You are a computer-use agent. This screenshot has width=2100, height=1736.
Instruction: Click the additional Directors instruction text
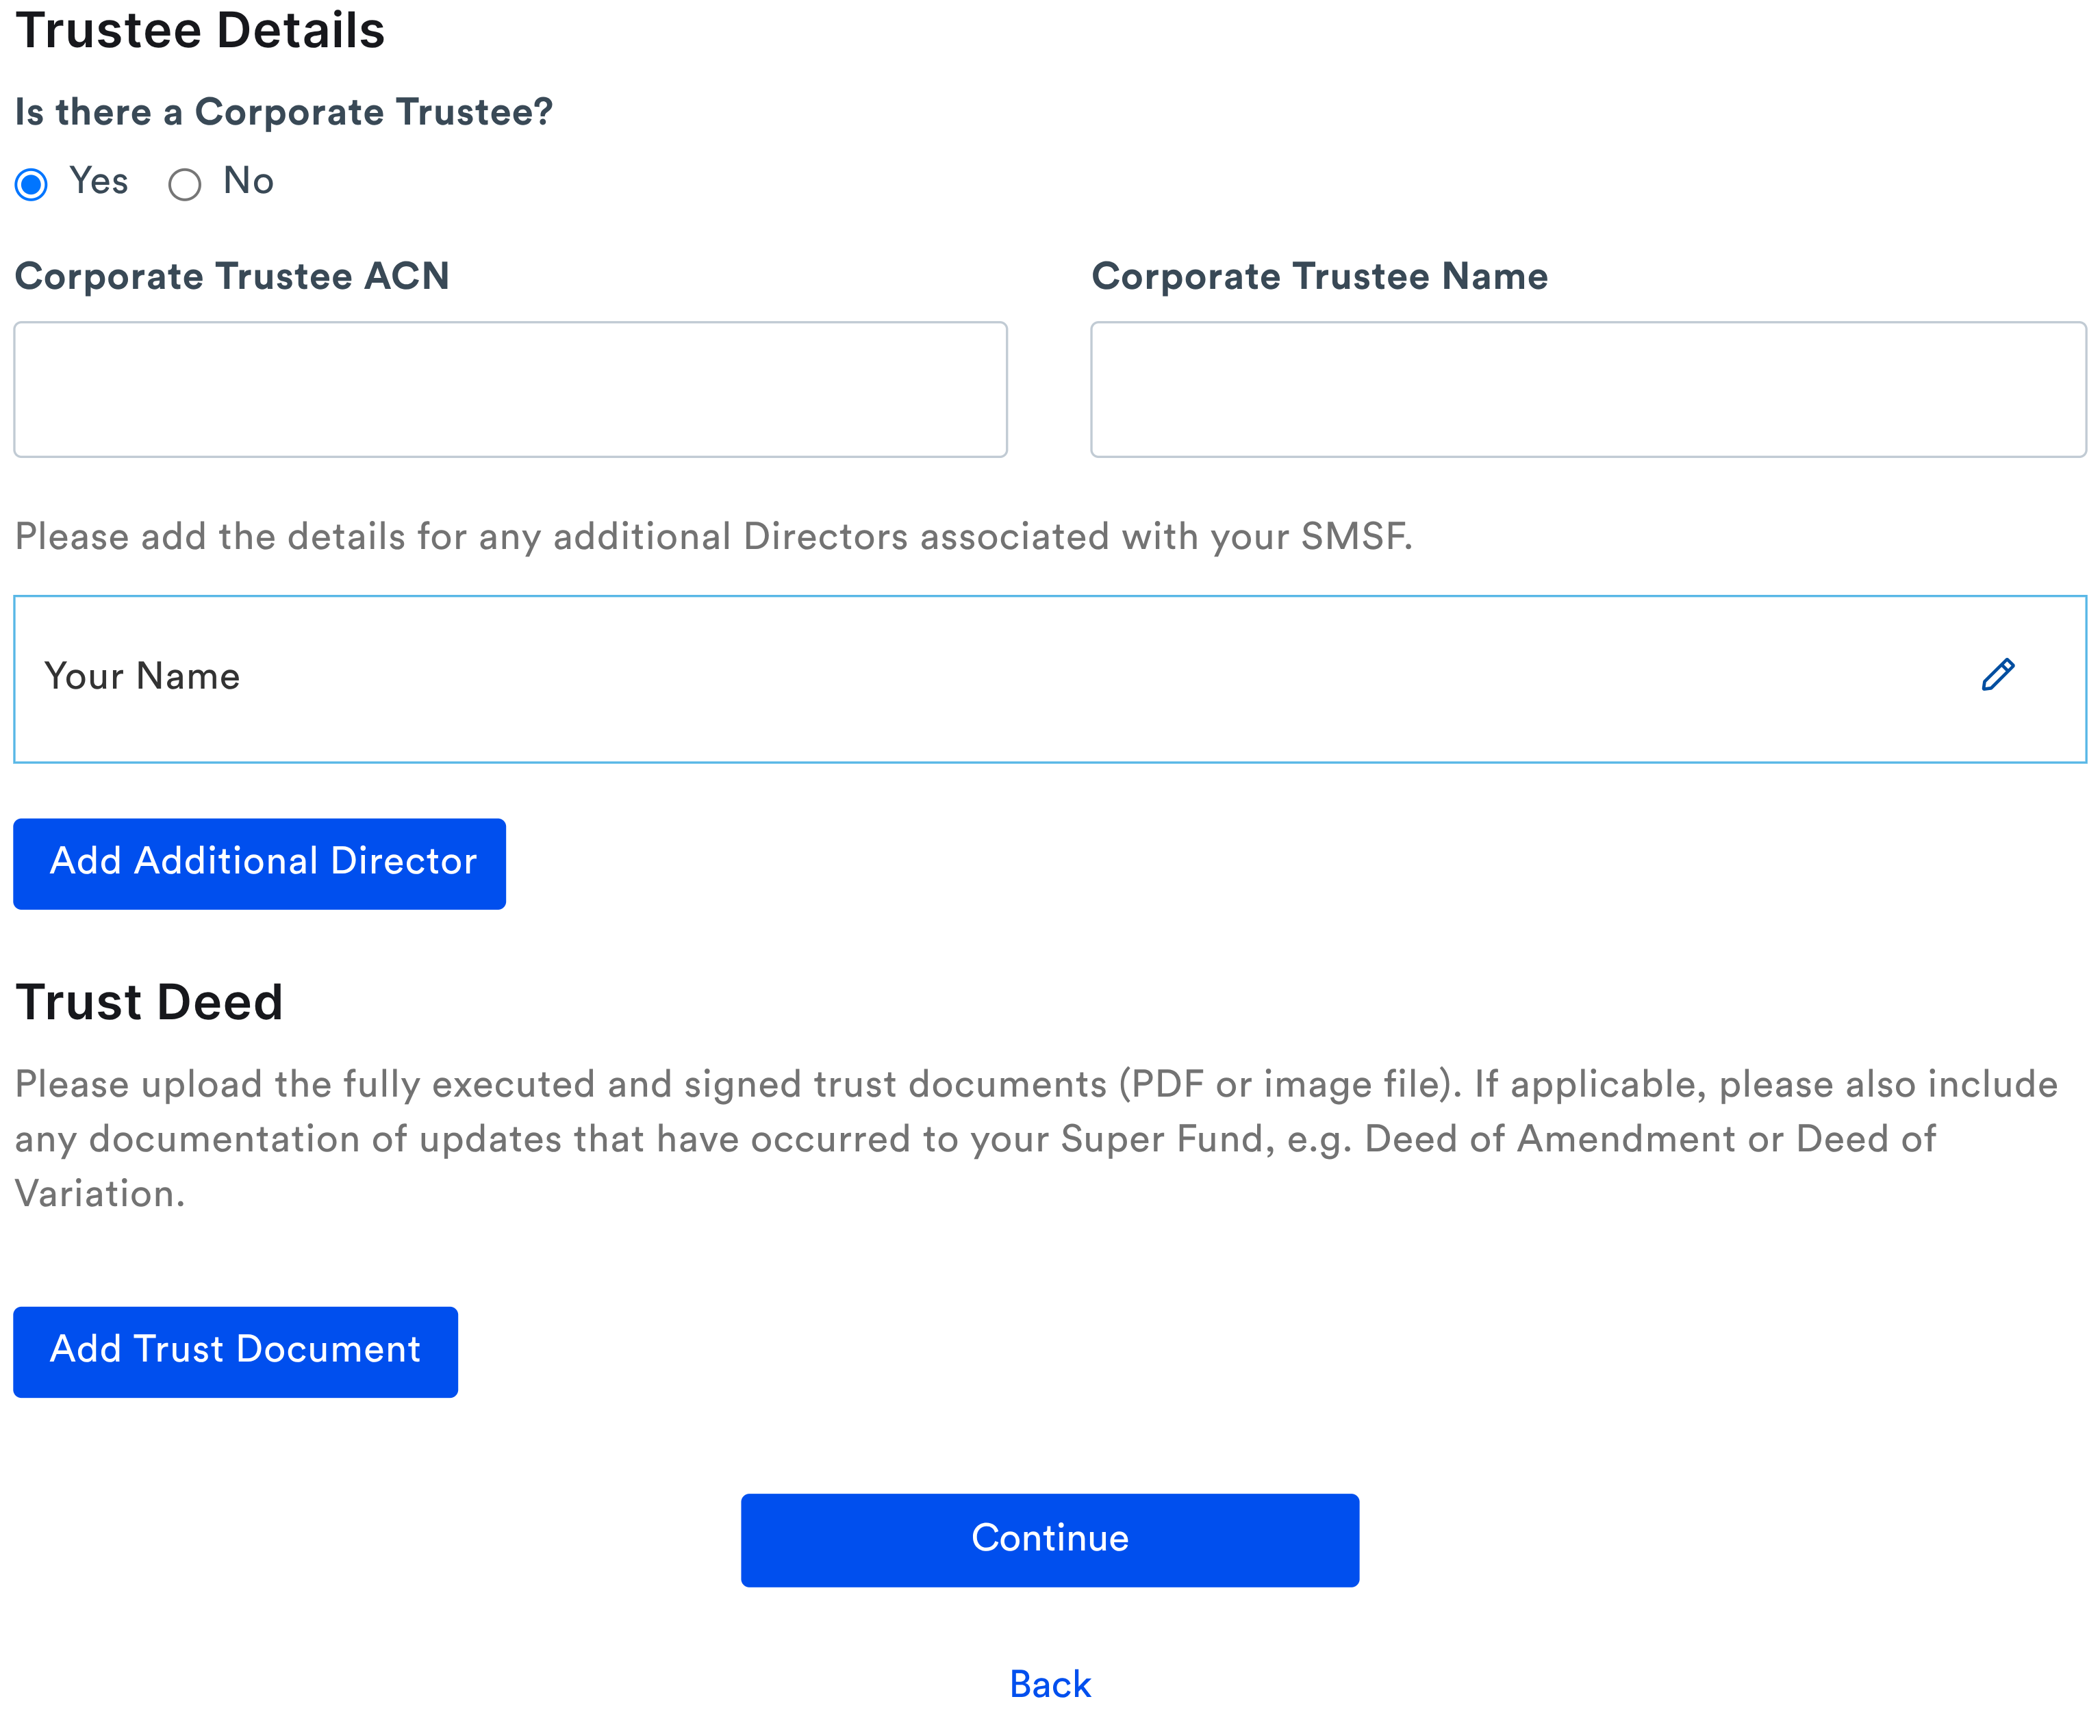coord(713,537)
